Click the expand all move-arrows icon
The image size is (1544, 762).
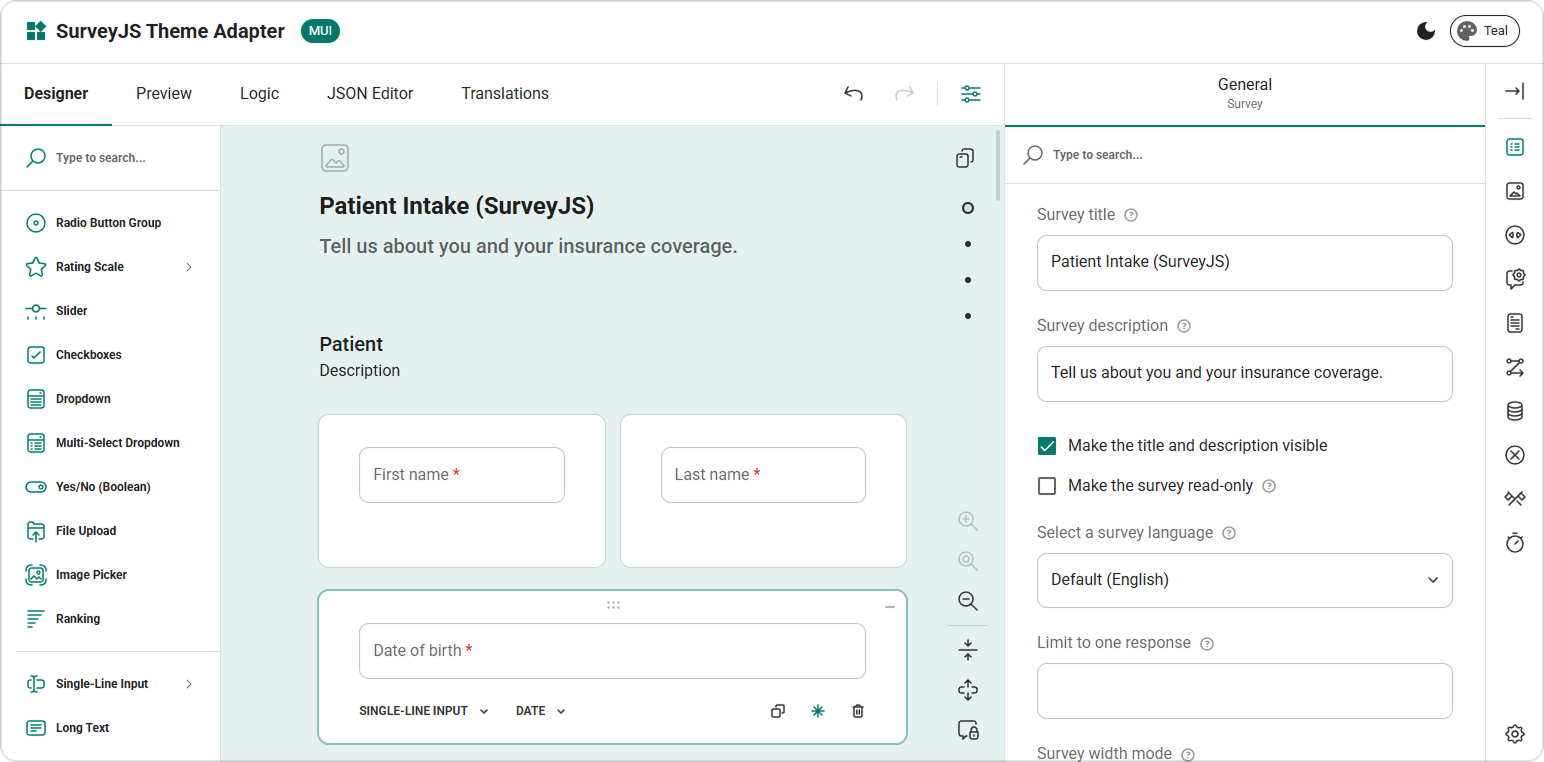point(967,690)
